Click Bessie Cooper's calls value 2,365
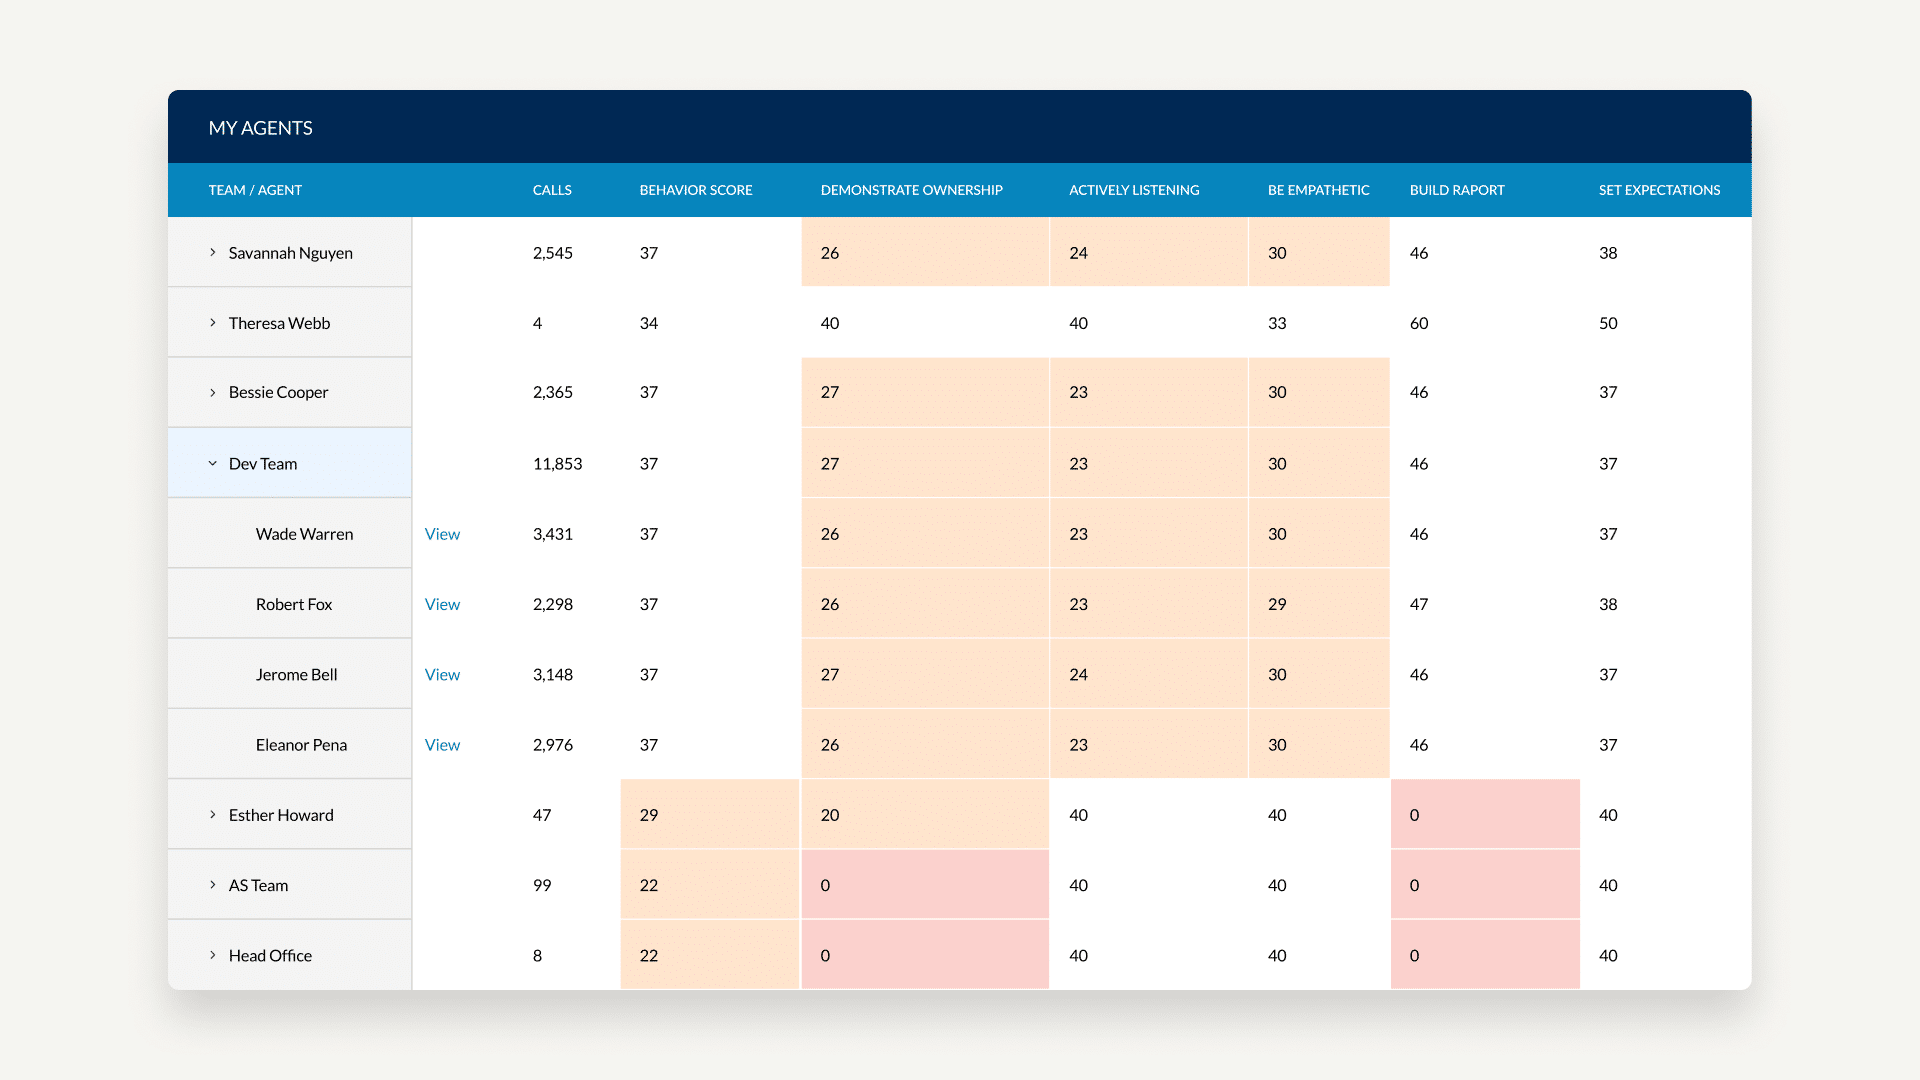 click(553, 392)
